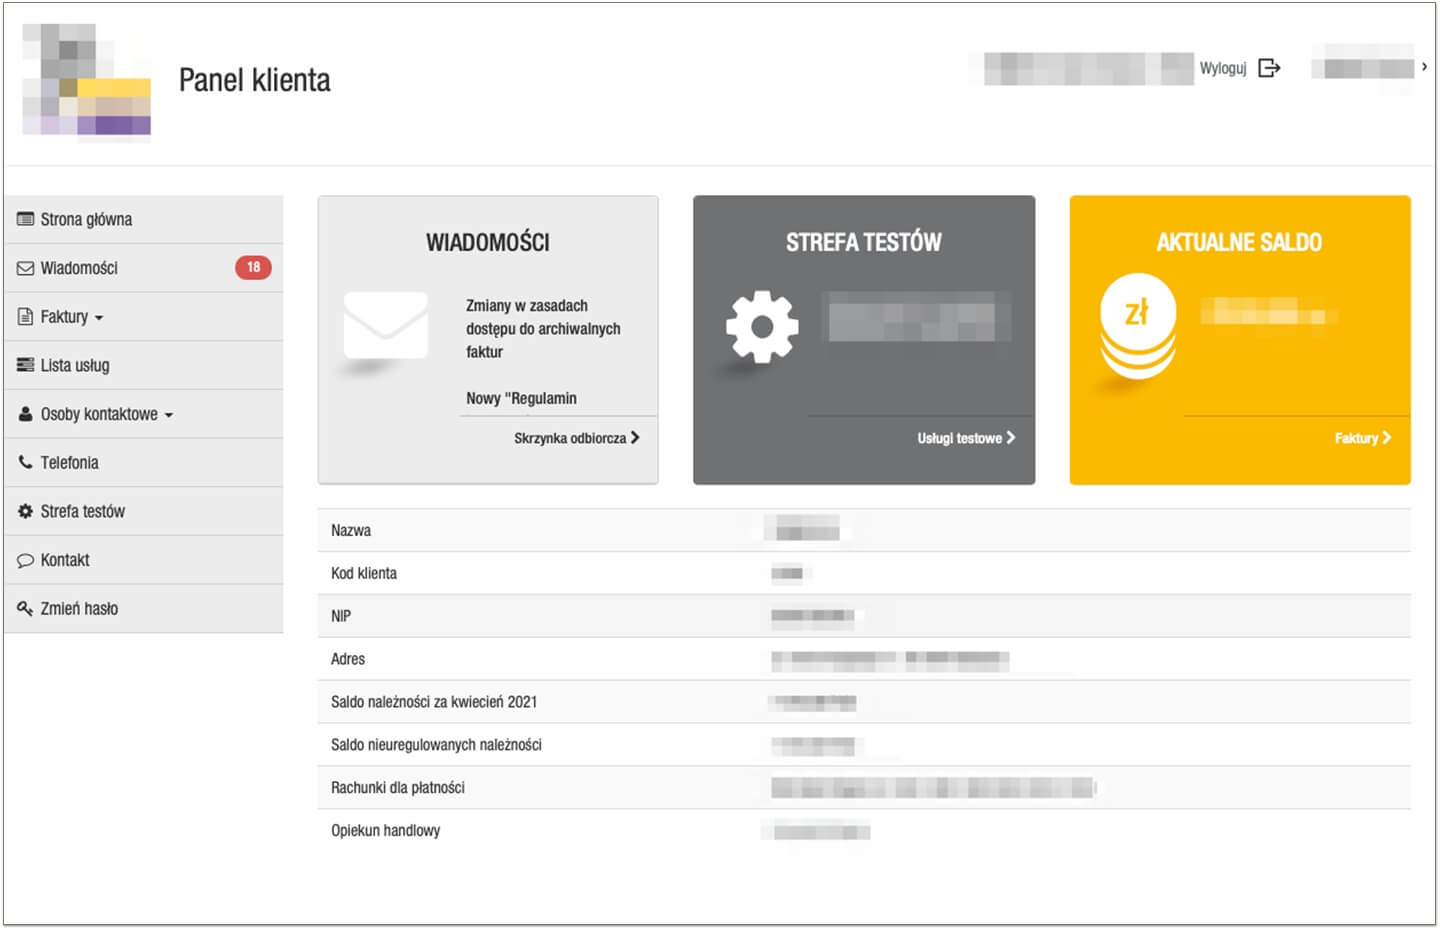The image size is (1440, 929).
Task: Click the NIP row label
Action: pos(341,616)
